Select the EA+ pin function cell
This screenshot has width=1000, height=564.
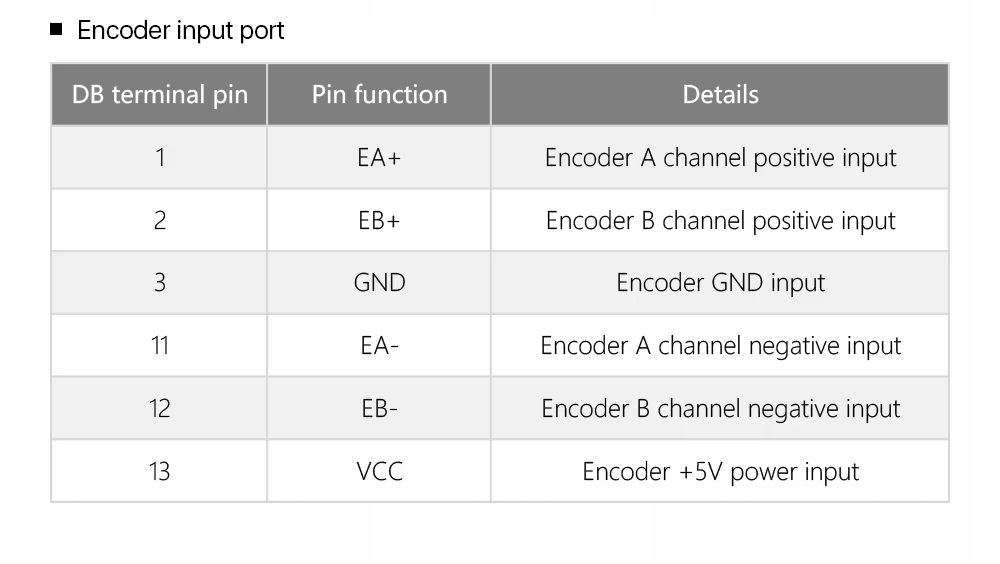click(379, 158)
